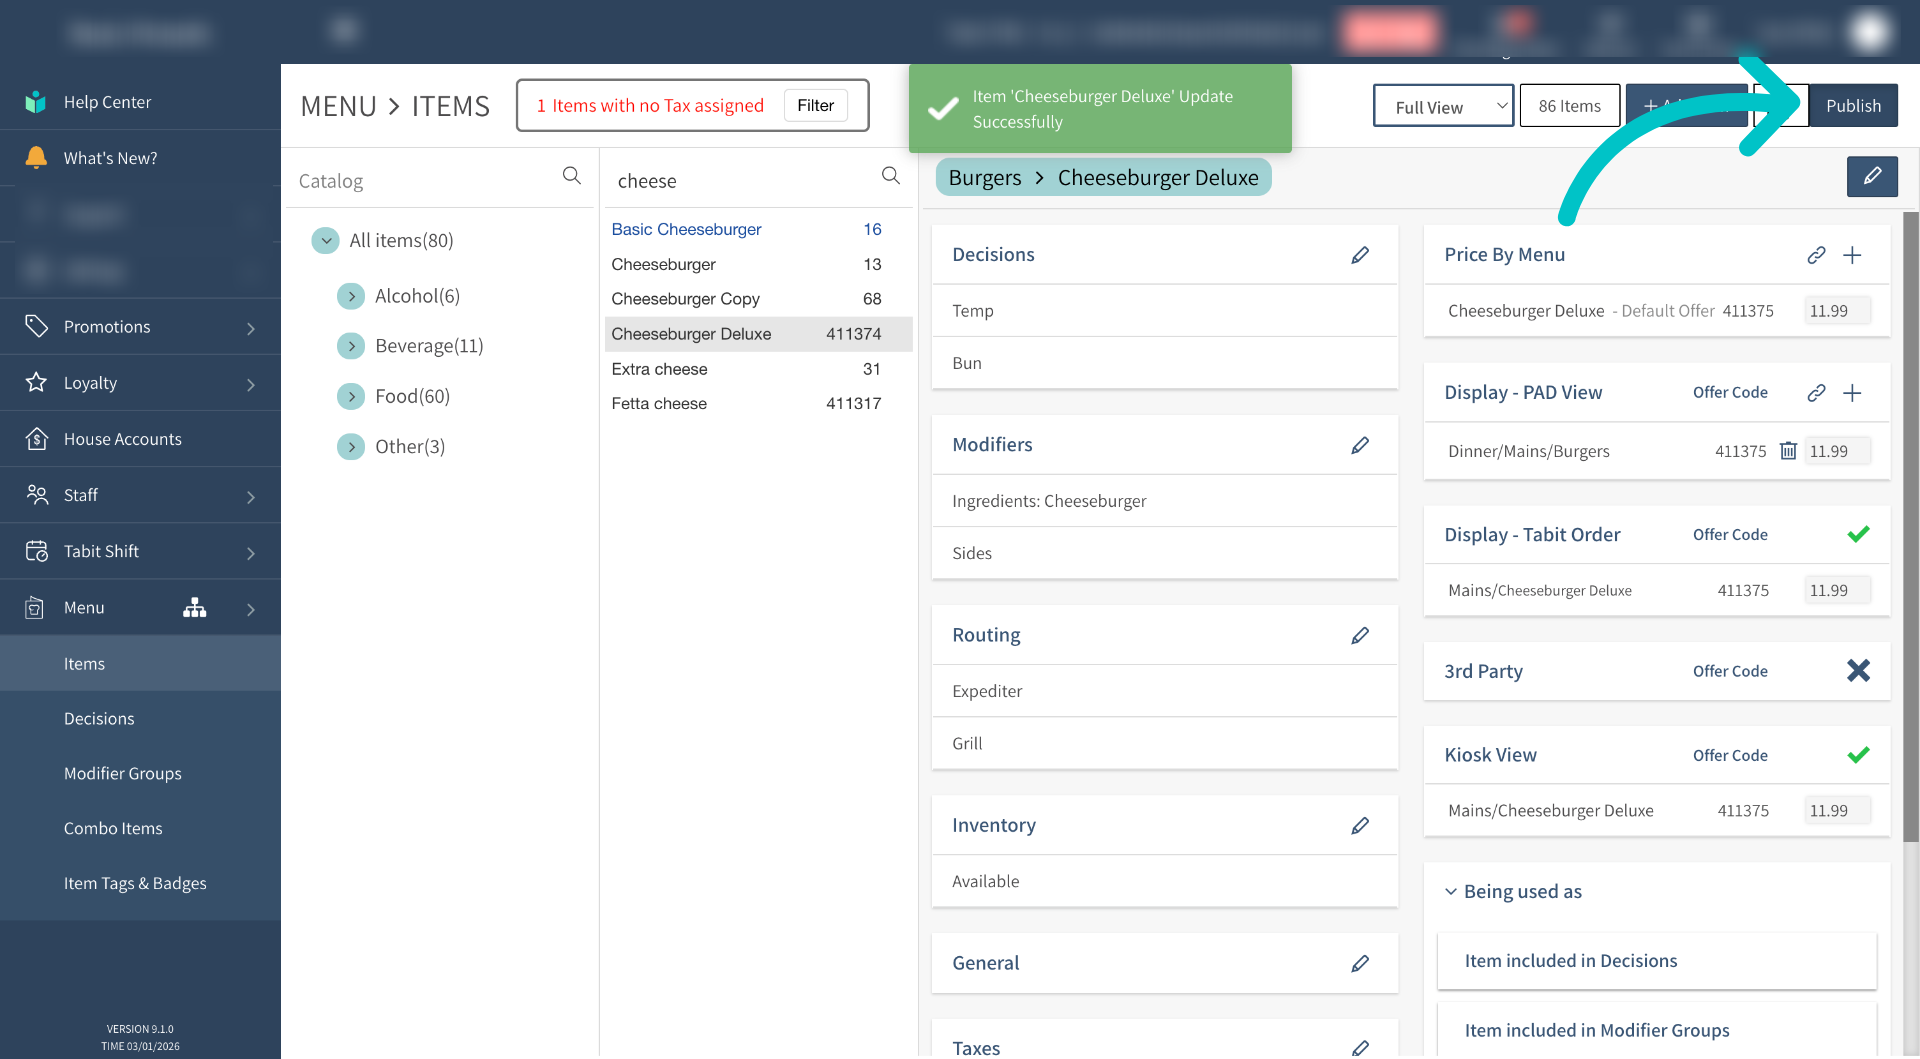The image size is (1920, 1059).
Task: Edit the Modifiers section via pencil icon
Action: (1360, 445)
